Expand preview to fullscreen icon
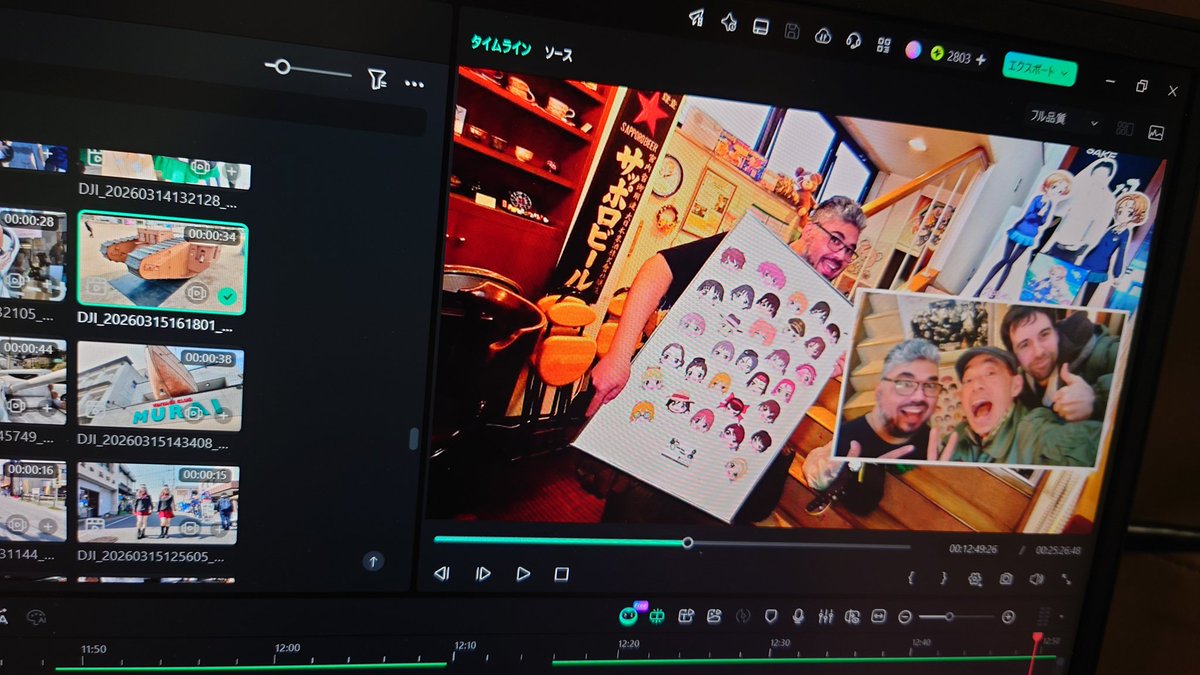1200x675 pixels. 1067,579
